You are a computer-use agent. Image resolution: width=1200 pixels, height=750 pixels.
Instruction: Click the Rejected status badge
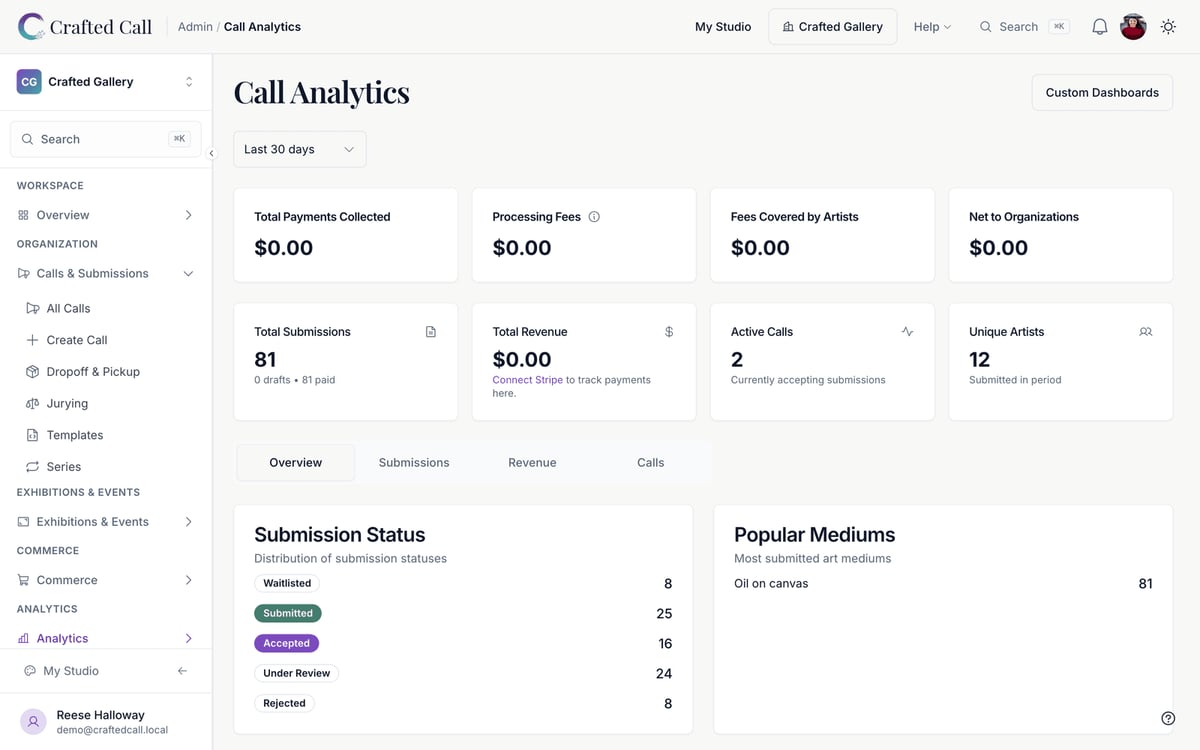click(284, 703)
